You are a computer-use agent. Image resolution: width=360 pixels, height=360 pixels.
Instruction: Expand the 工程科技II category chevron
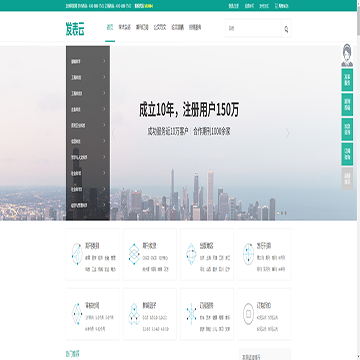(104, 93)
